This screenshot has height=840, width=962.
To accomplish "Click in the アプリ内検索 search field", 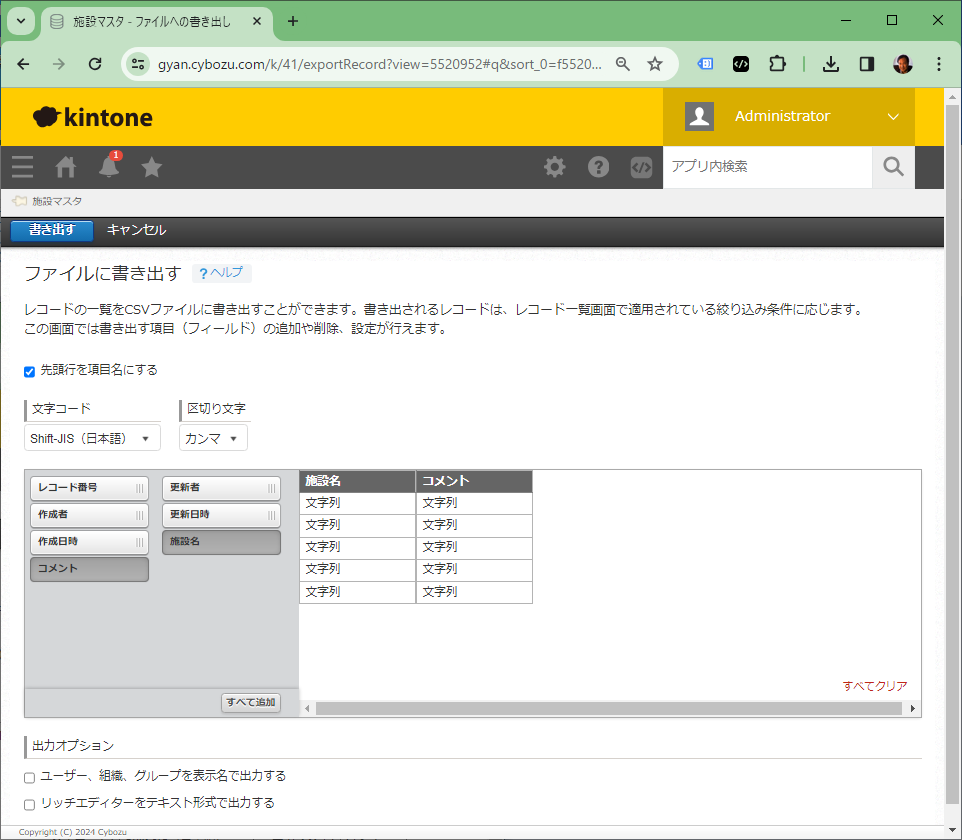I will (768, 167).
